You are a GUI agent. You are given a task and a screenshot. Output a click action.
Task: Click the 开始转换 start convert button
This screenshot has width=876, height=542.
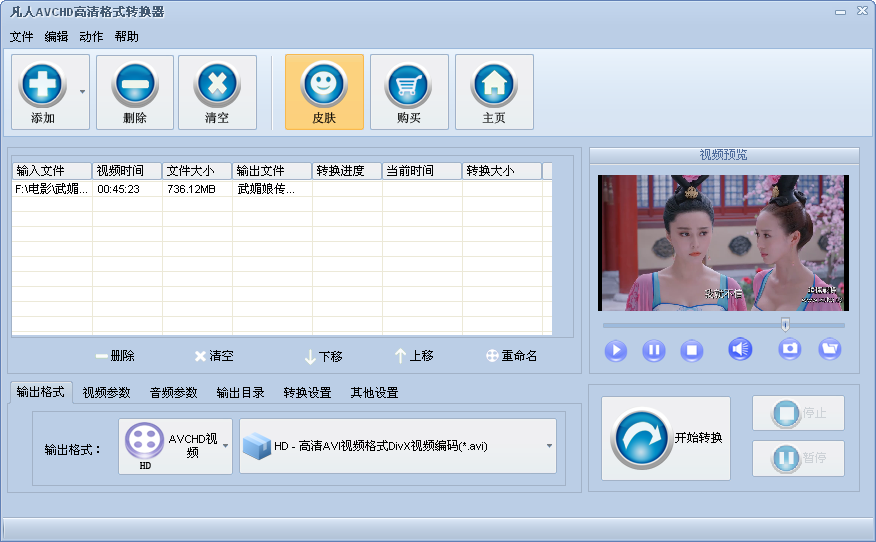[x=666, y=439]
